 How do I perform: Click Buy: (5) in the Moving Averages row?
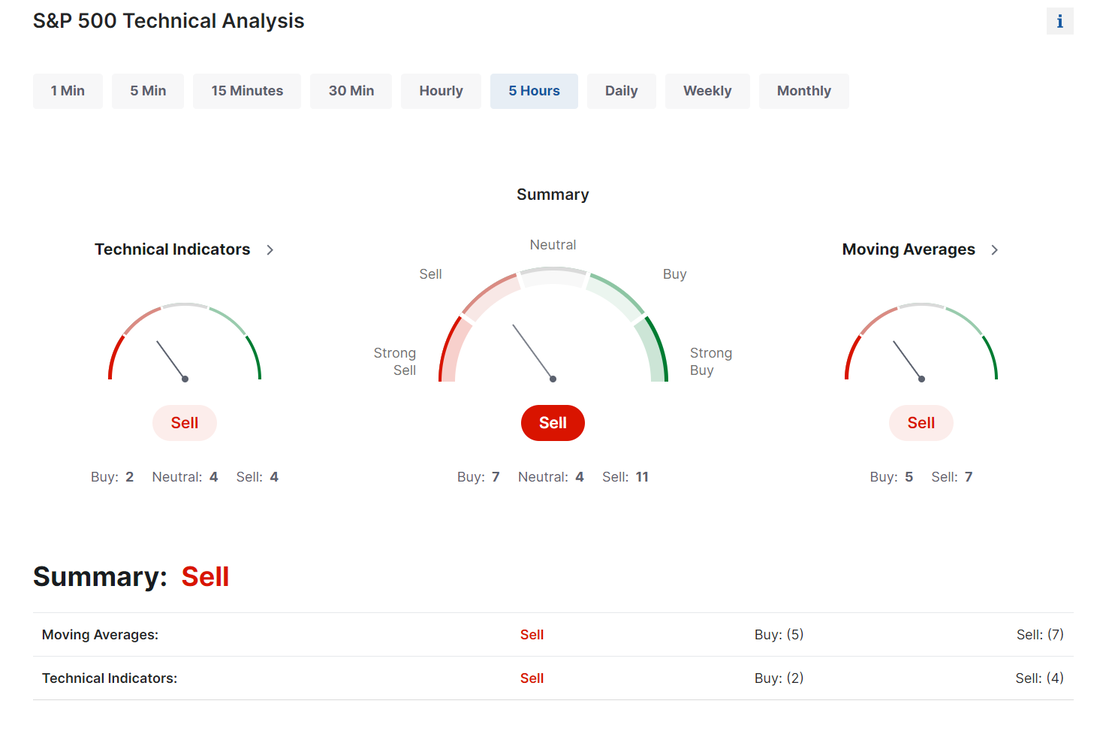pos(779,635)
